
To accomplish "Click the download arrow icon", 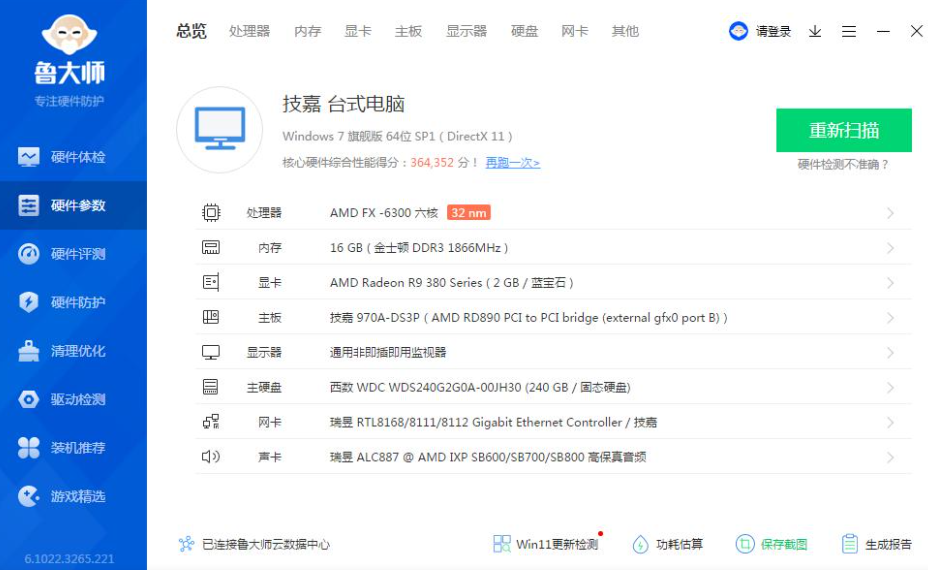I will pyautogui.click(x=815, y=31).
